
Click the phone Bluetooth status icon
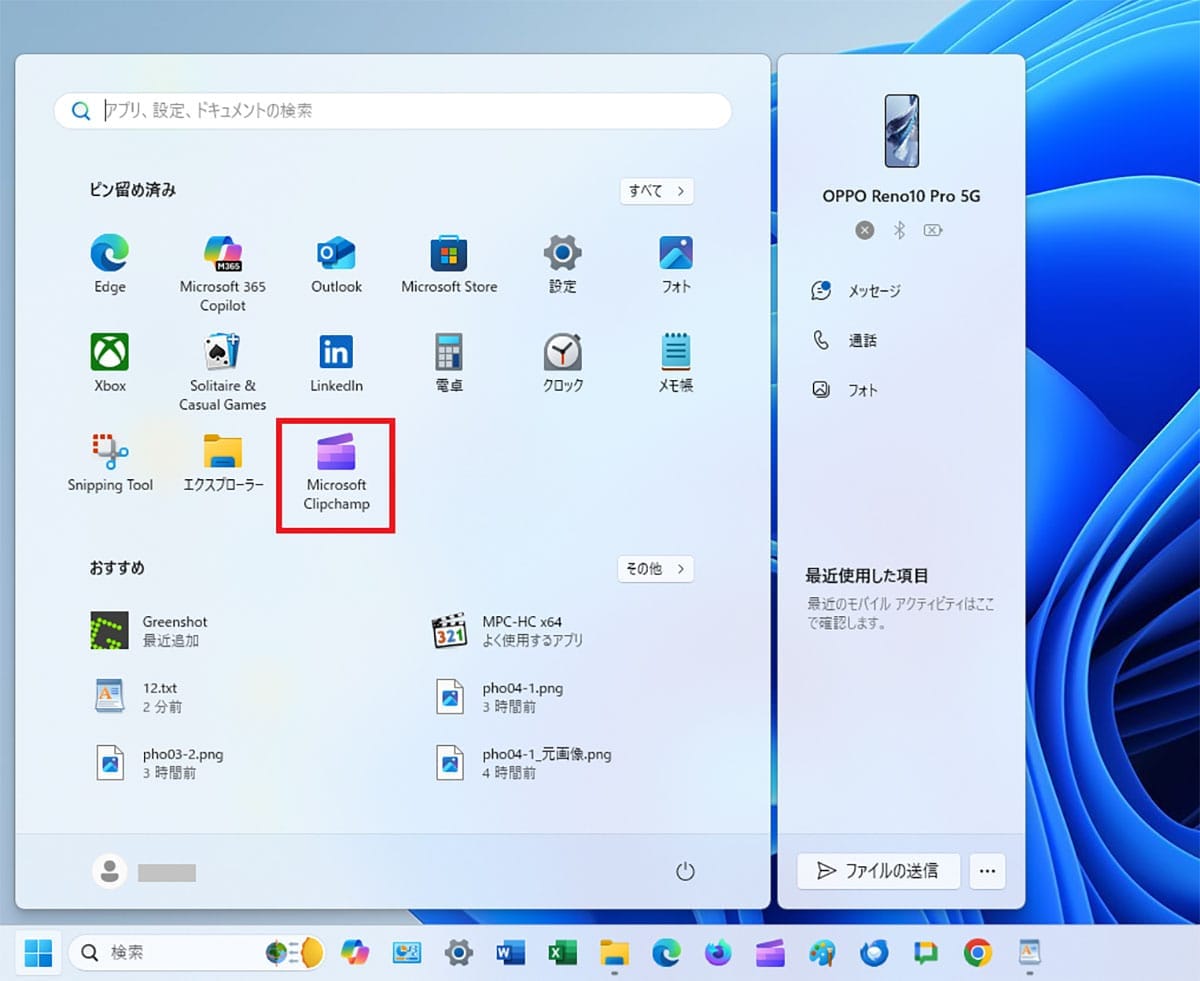(899, 231)
